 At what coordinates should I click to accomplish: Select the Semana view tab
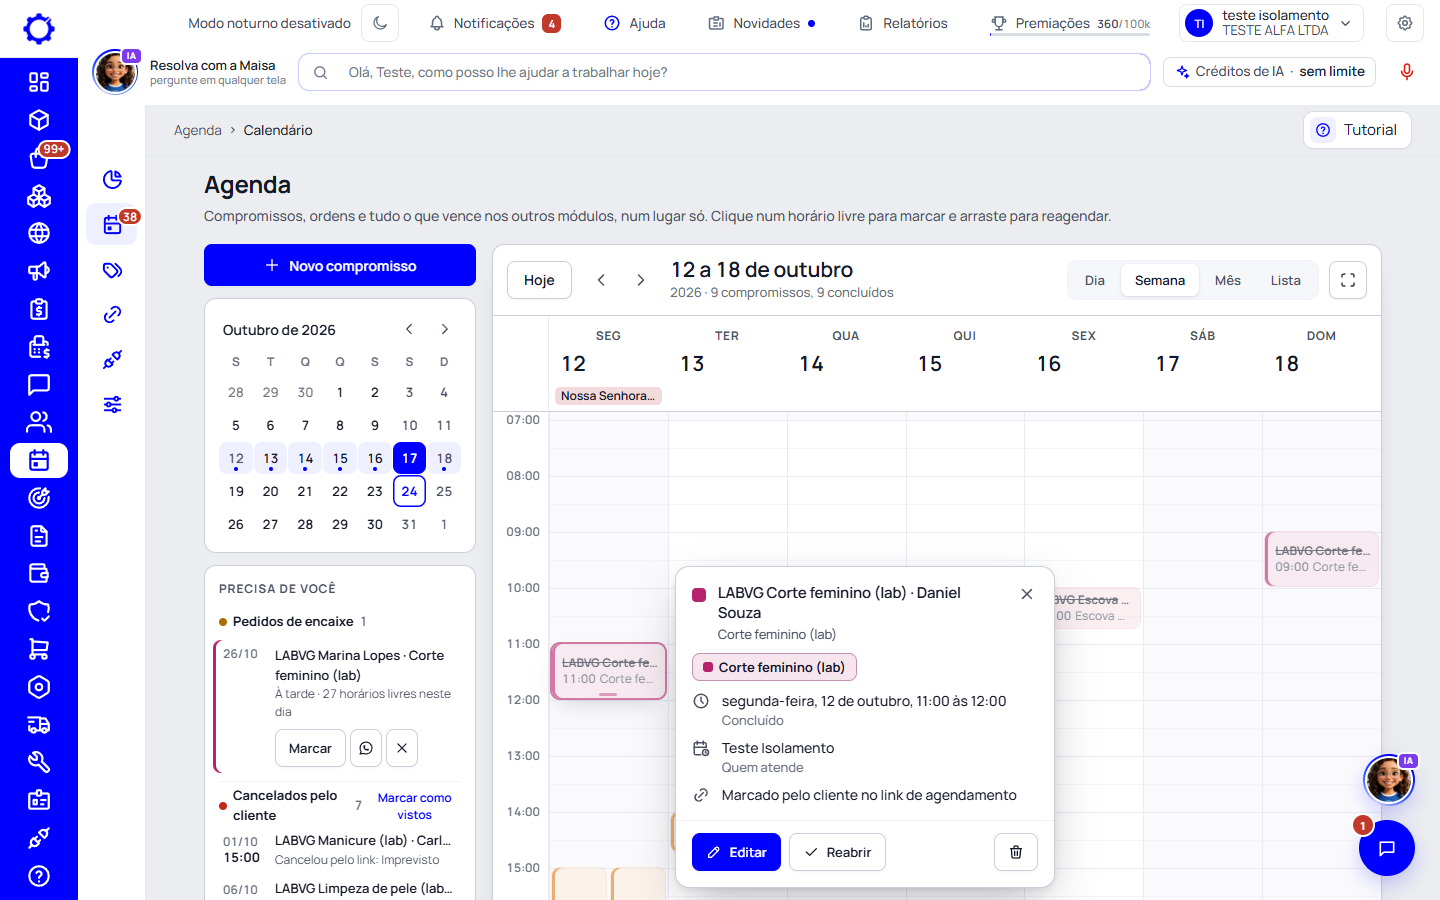click(x=1160, y=280)
